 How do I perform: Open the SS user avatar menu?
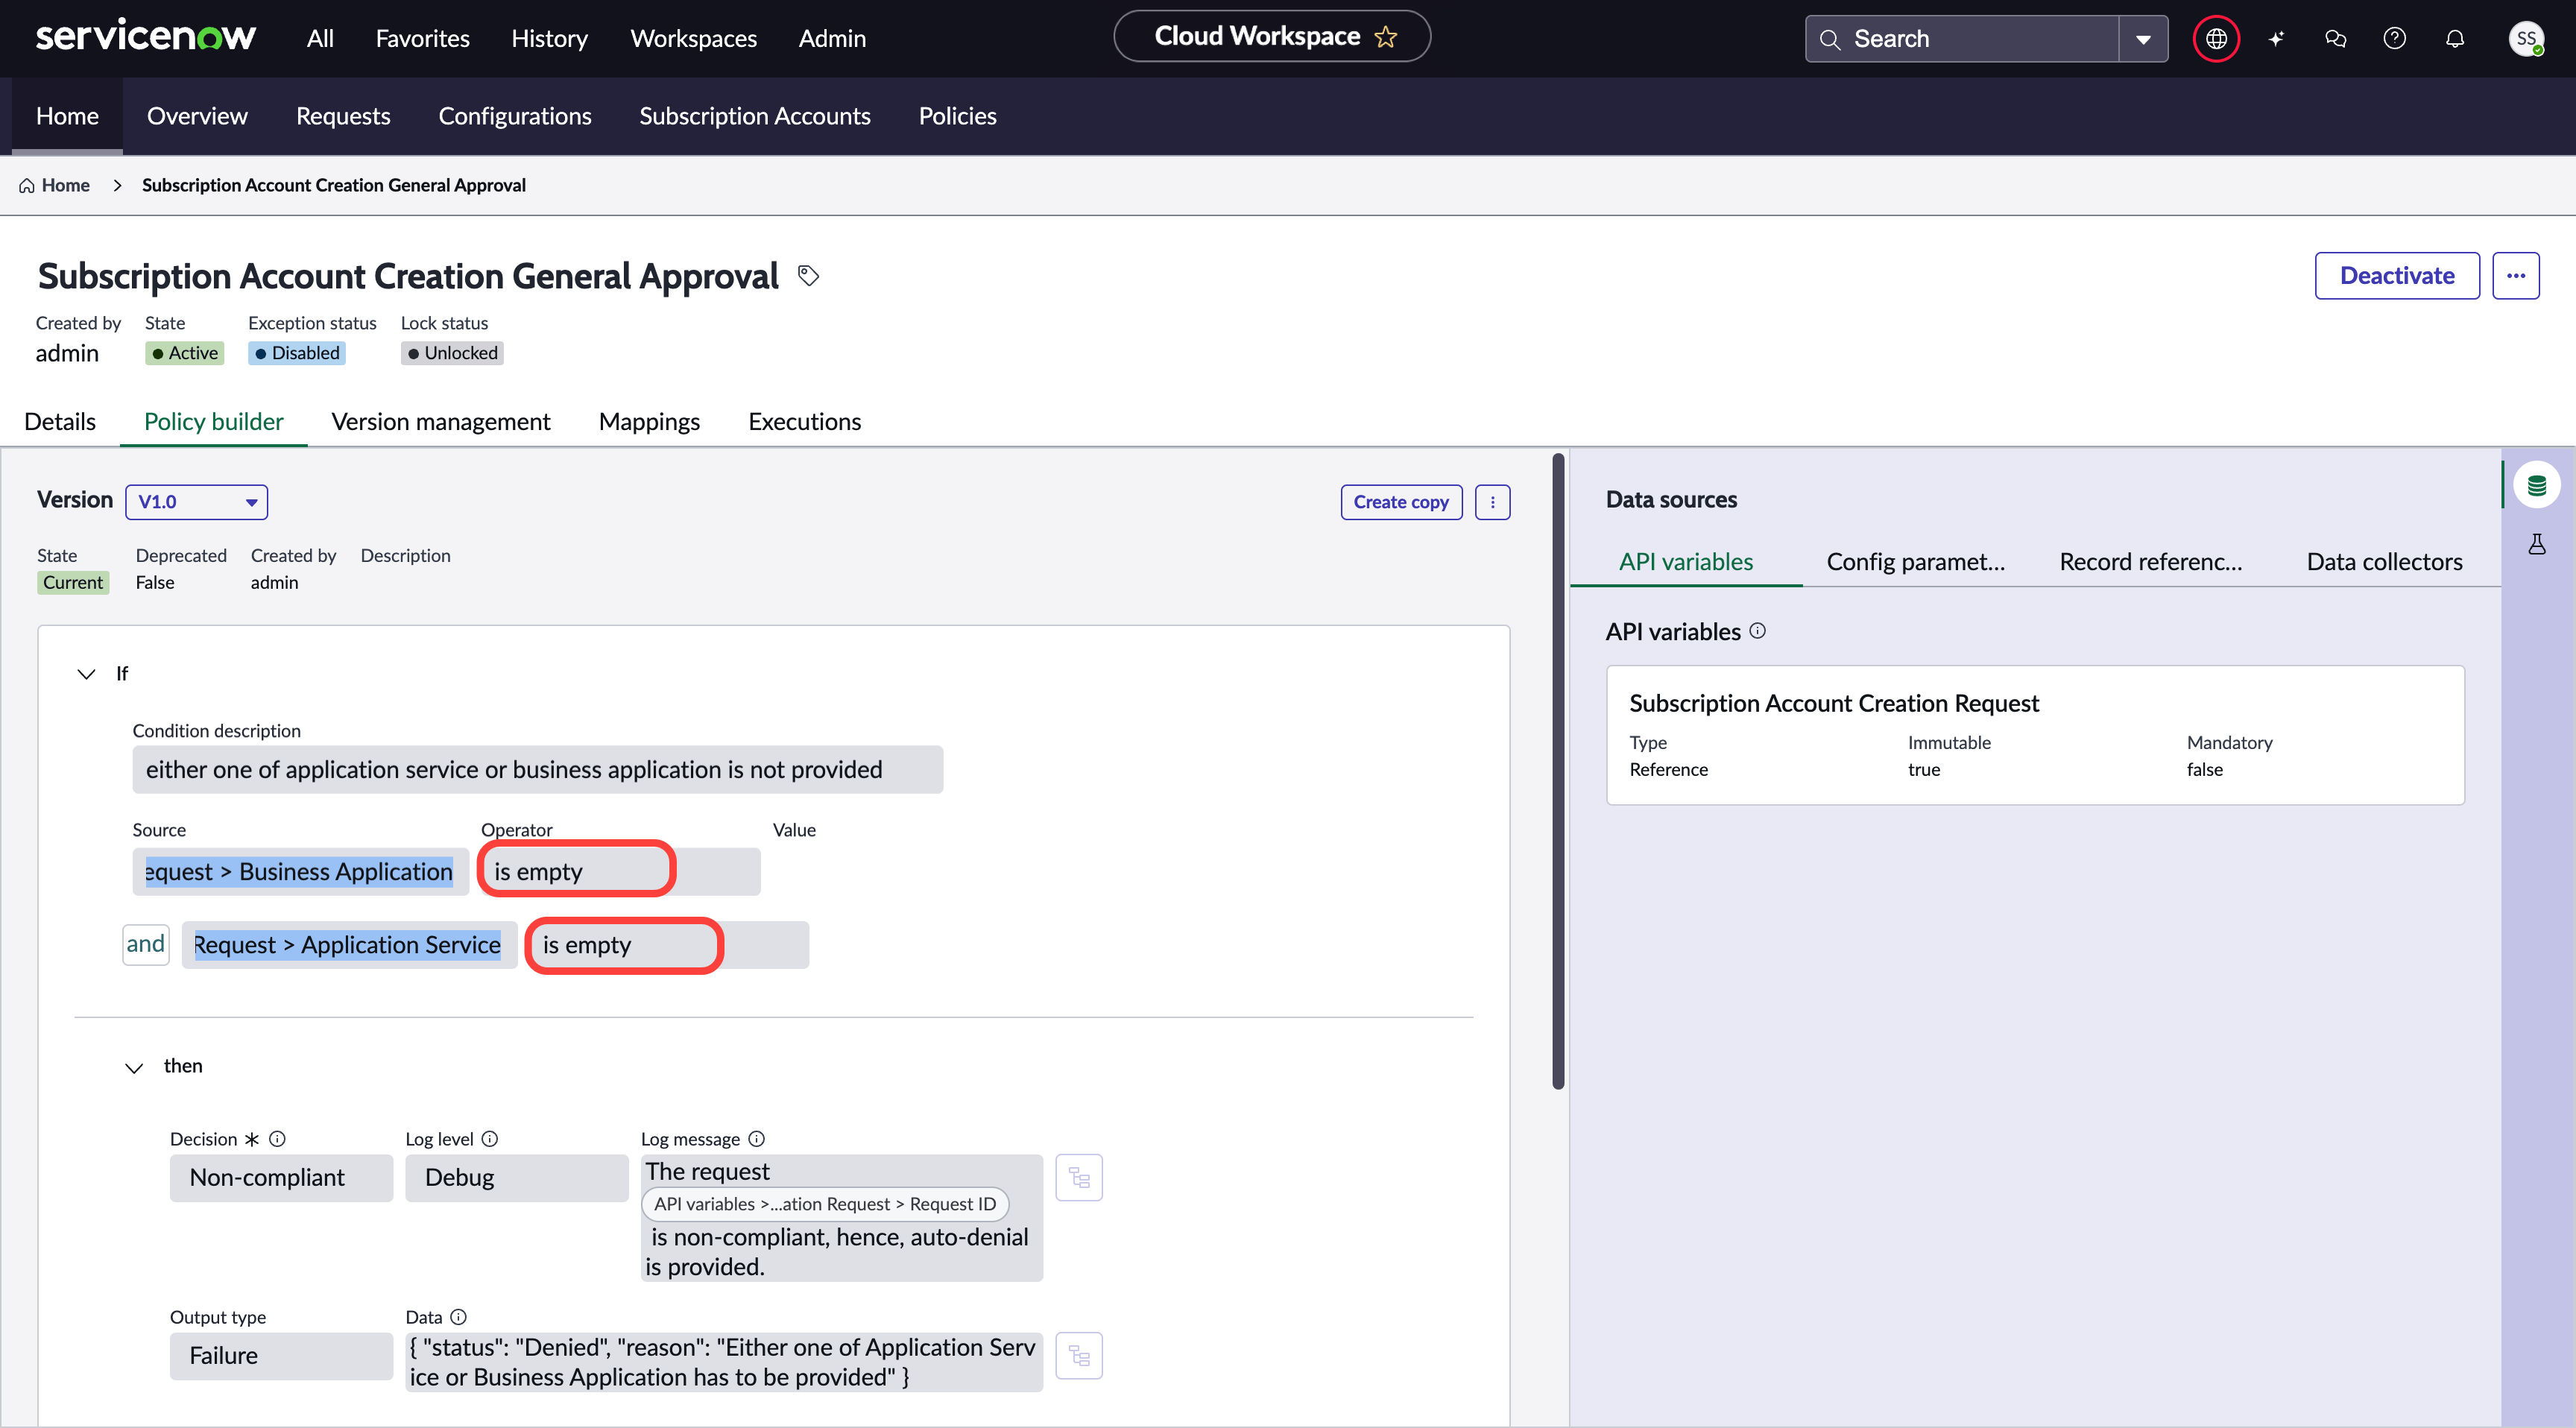click(2526, 39)
